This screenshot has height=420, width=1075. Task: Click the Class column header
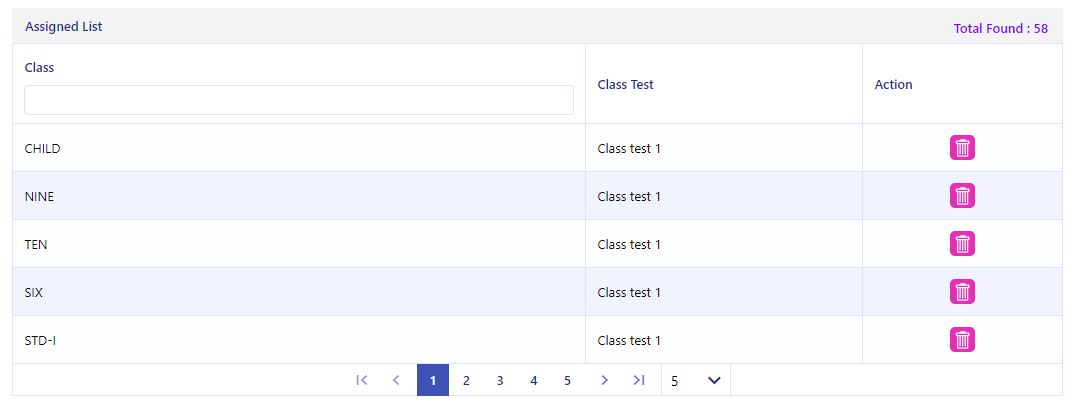[x=39, y=67]
